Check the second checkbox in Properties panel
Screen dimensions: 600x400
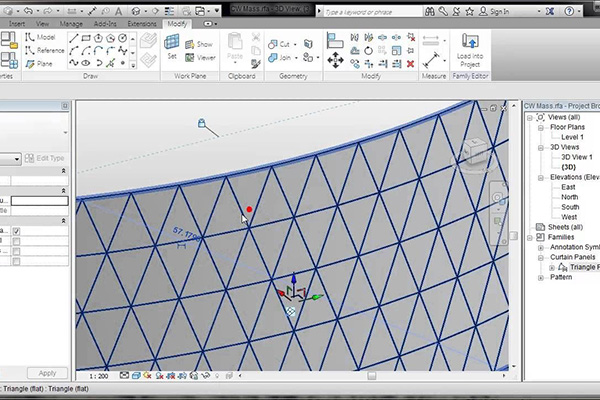(16, 241)
